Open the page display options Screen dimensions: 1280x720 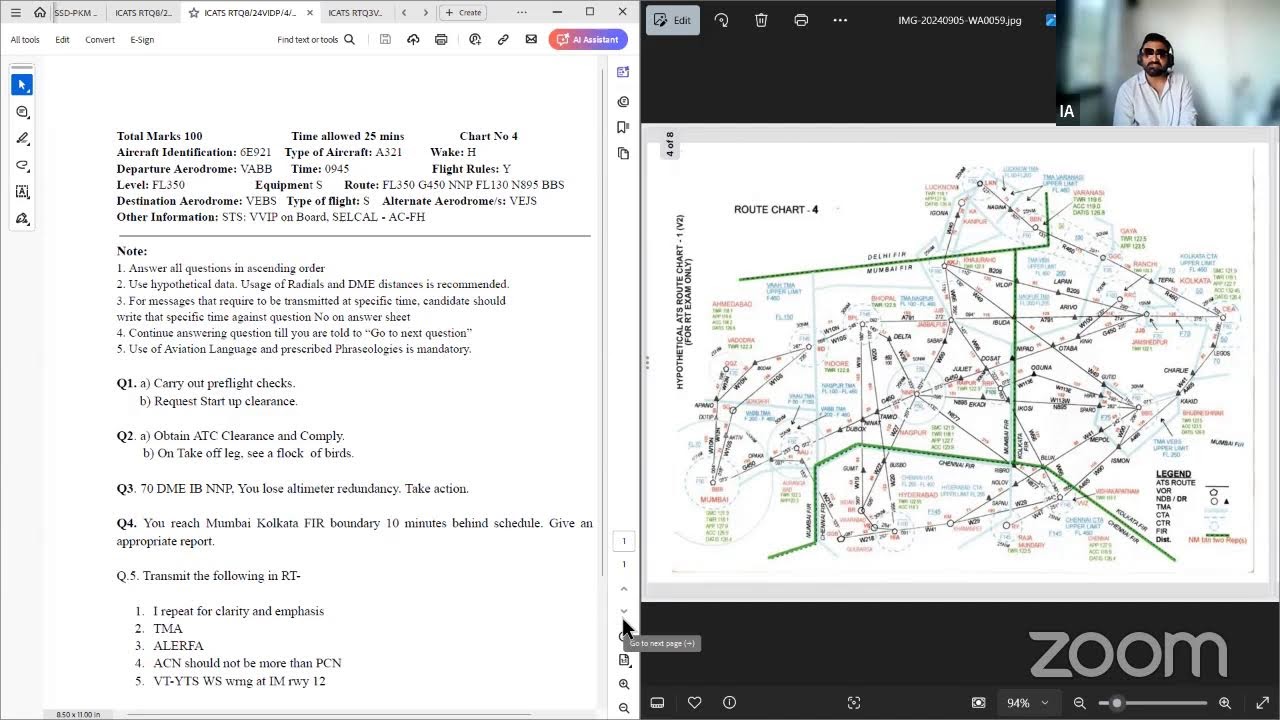[x=624, y=660]
